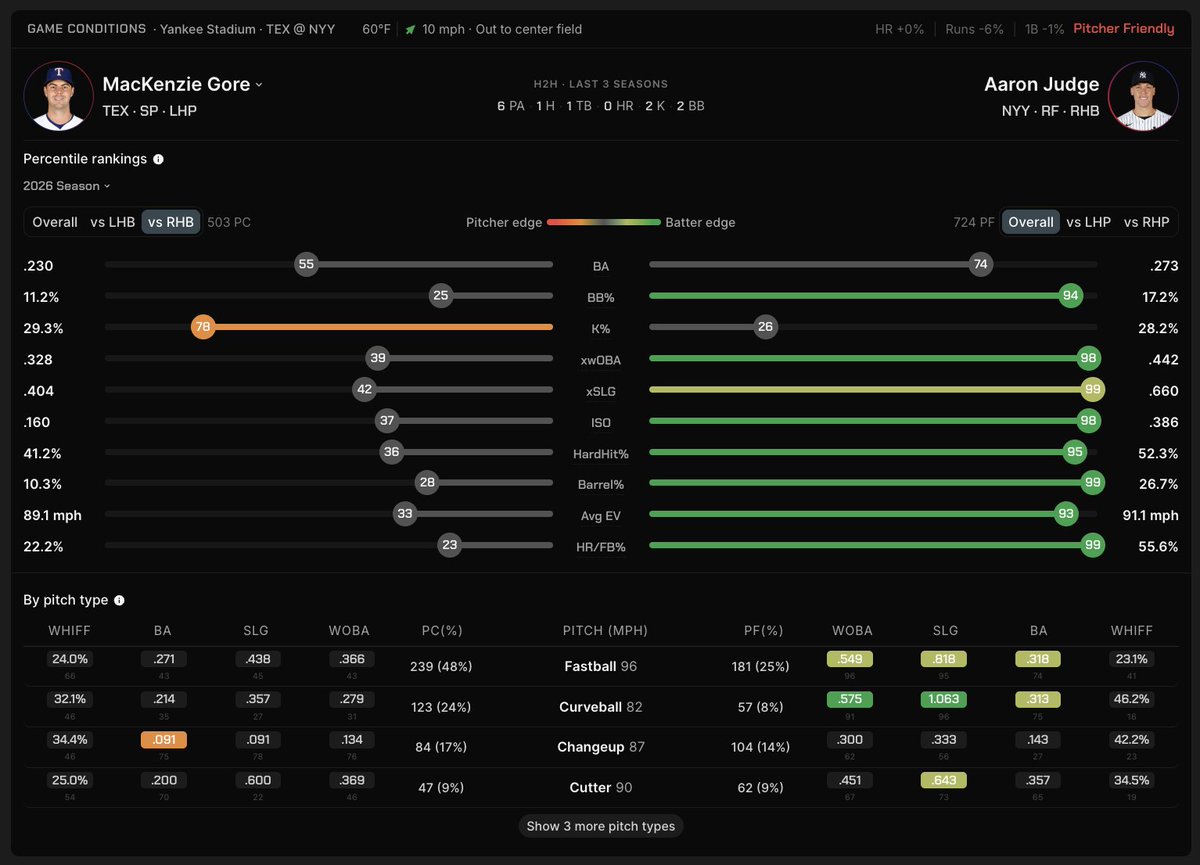This screenshot has width=1200, height=865.
Task: Click pitcher HR/FB% percentile marker 23
Action: click(450, 545)
